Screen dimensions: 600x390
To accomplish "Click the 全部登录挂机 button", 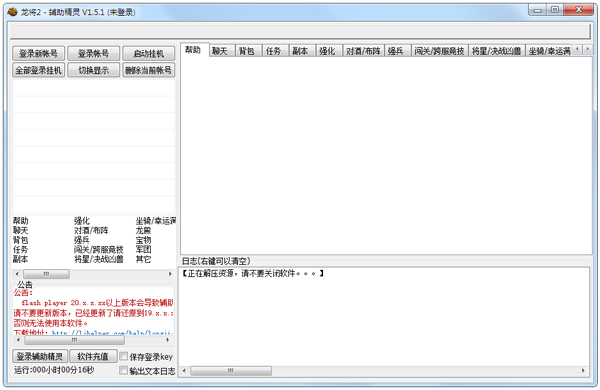I will point(38,70).
